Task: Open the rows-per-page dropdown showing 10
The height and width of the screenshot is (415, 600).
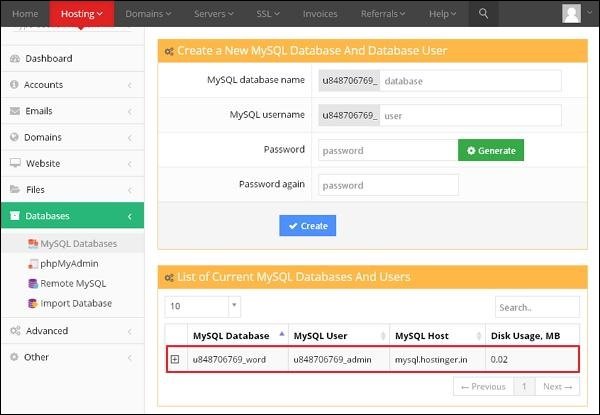Action: click(x=202, y=306)
